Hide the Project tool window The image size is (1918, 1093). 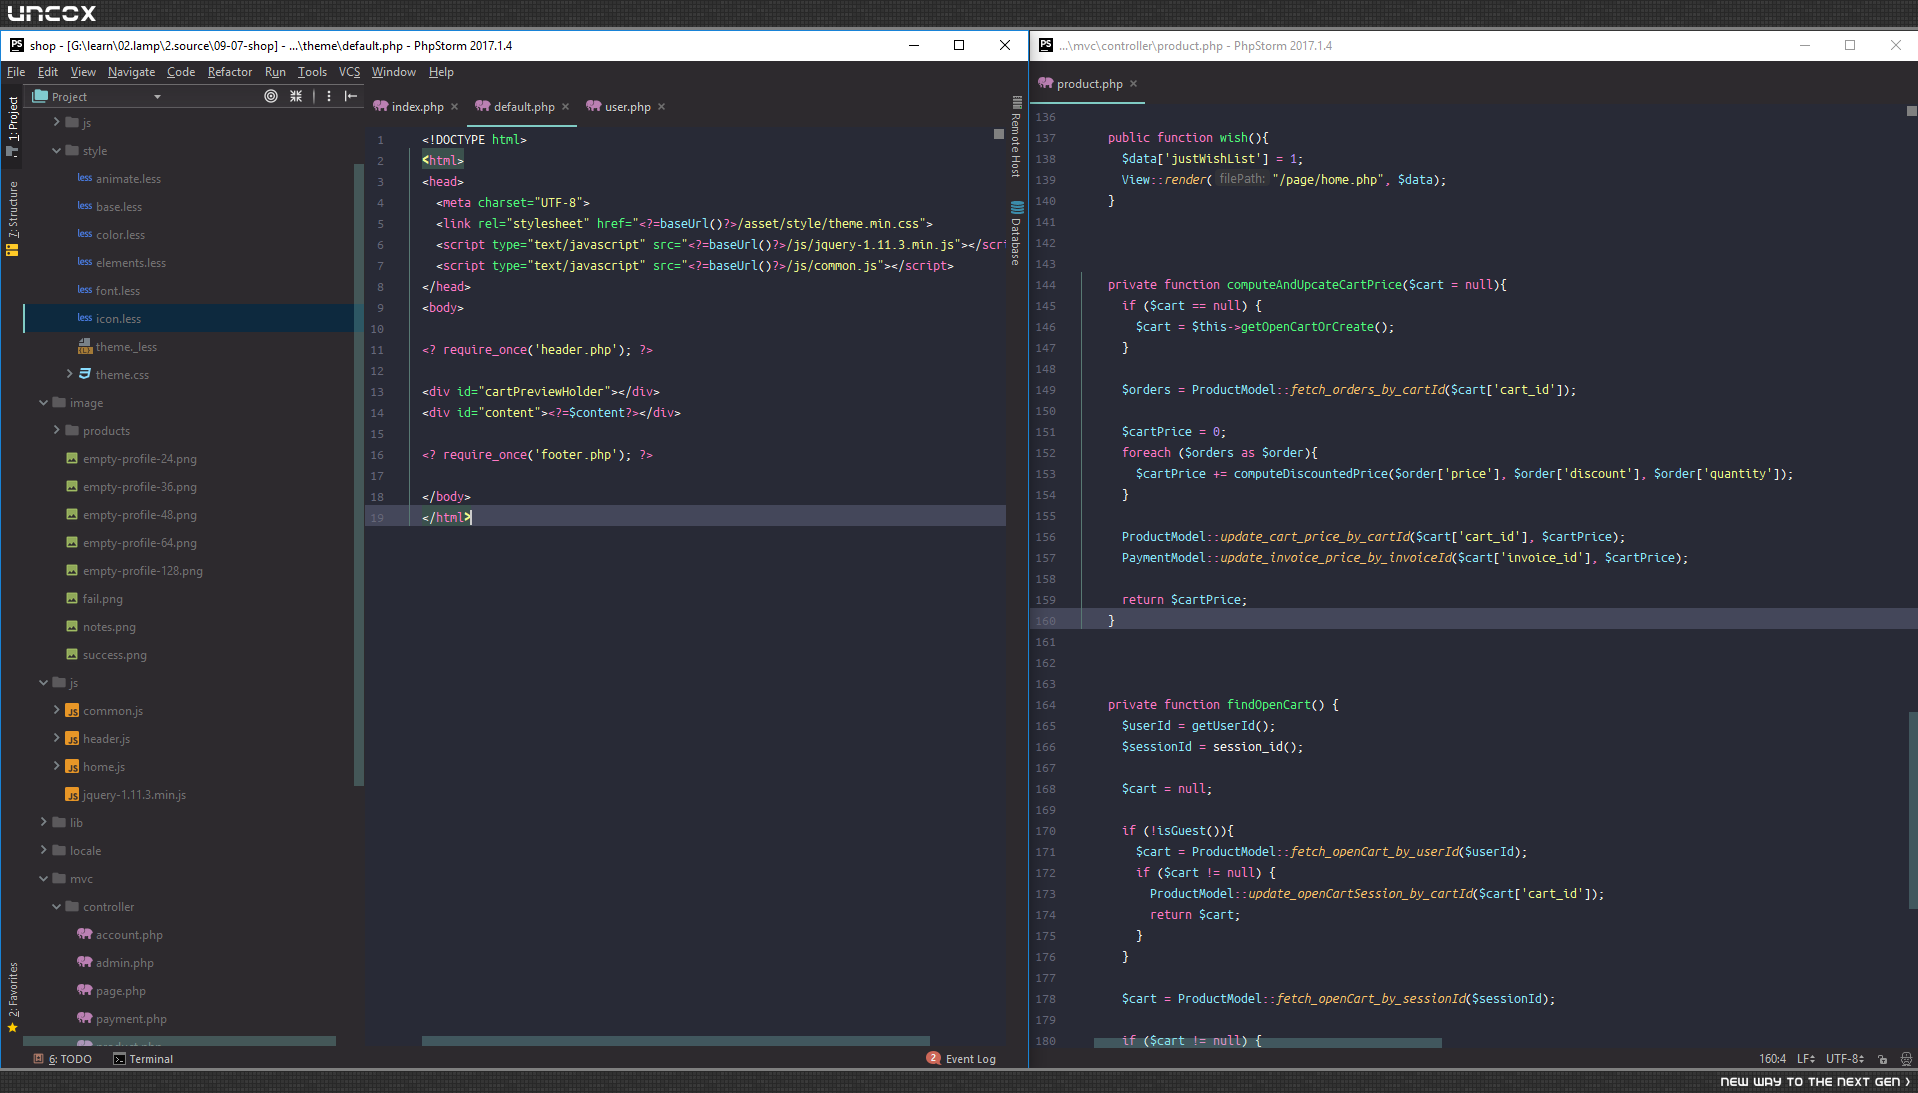pyautogui.click(x=351, y=96)
